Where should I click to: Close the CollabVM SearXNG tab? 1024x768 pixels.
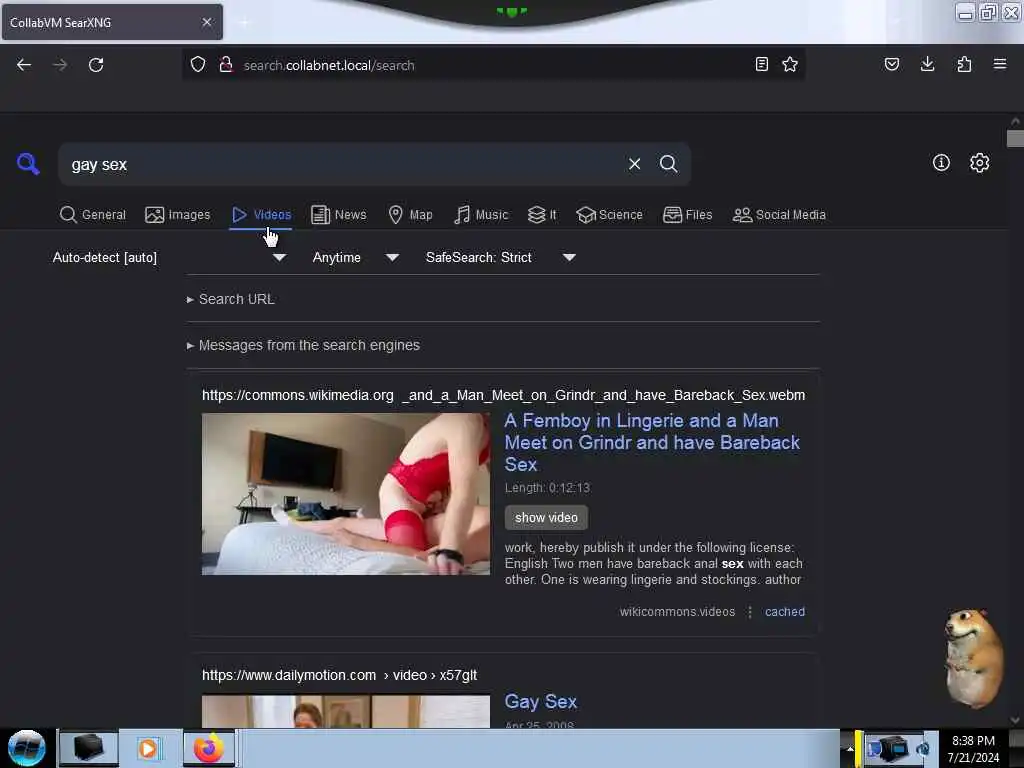click(x=206, y=22)
